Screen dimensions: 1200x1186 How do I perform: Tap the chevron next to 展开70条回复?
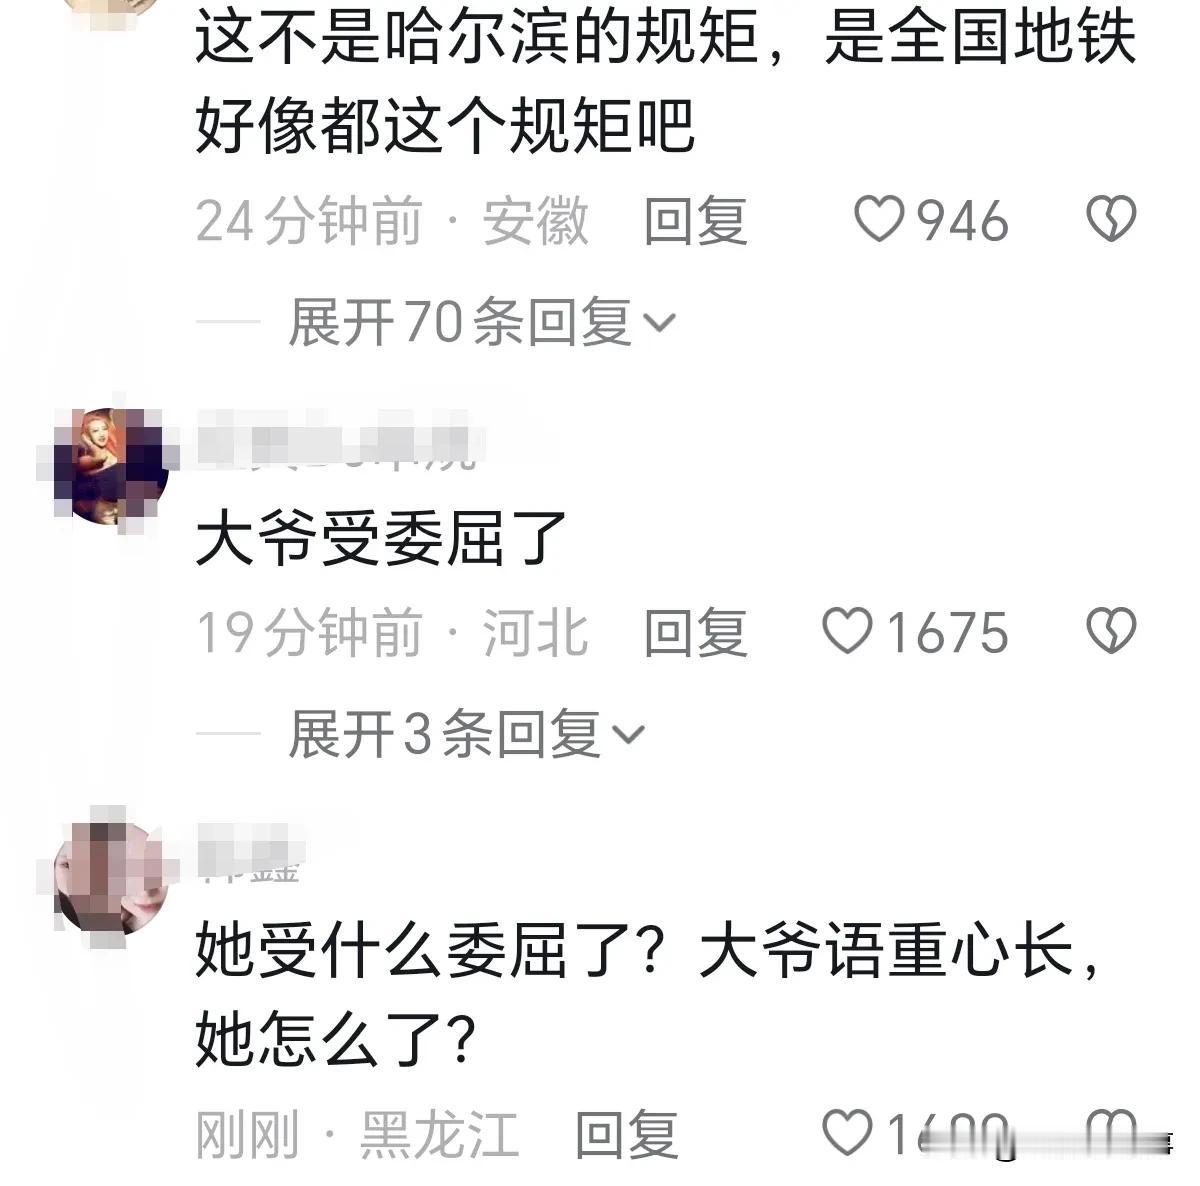[x=660, y=323]
